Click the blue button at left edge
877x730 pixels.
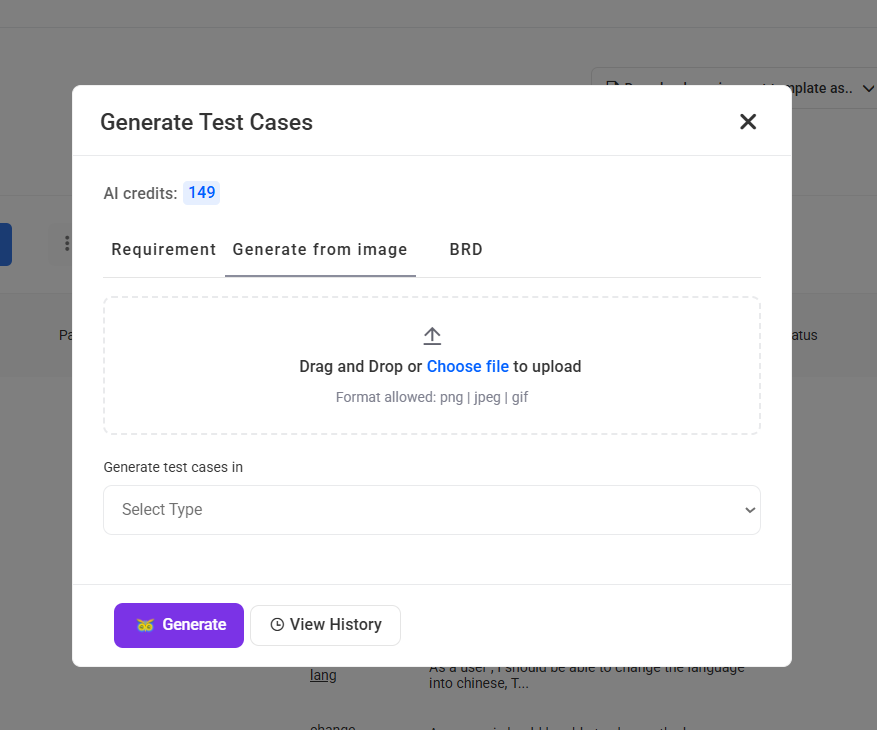tap(5, 244)
